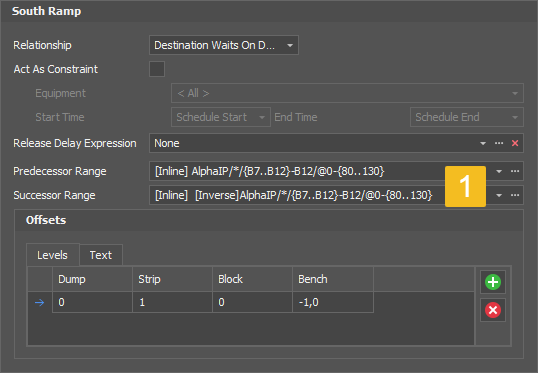The width and height of the screenshot is (538, 373).
Task: Open the Equipment All dropdown
Action: 347,93
